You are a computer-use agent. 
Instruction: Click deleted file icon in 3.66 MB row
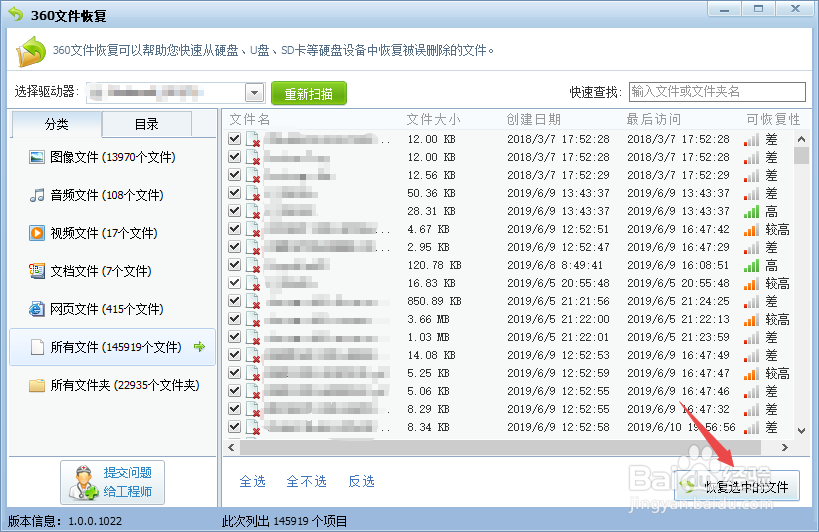point(253,320)
